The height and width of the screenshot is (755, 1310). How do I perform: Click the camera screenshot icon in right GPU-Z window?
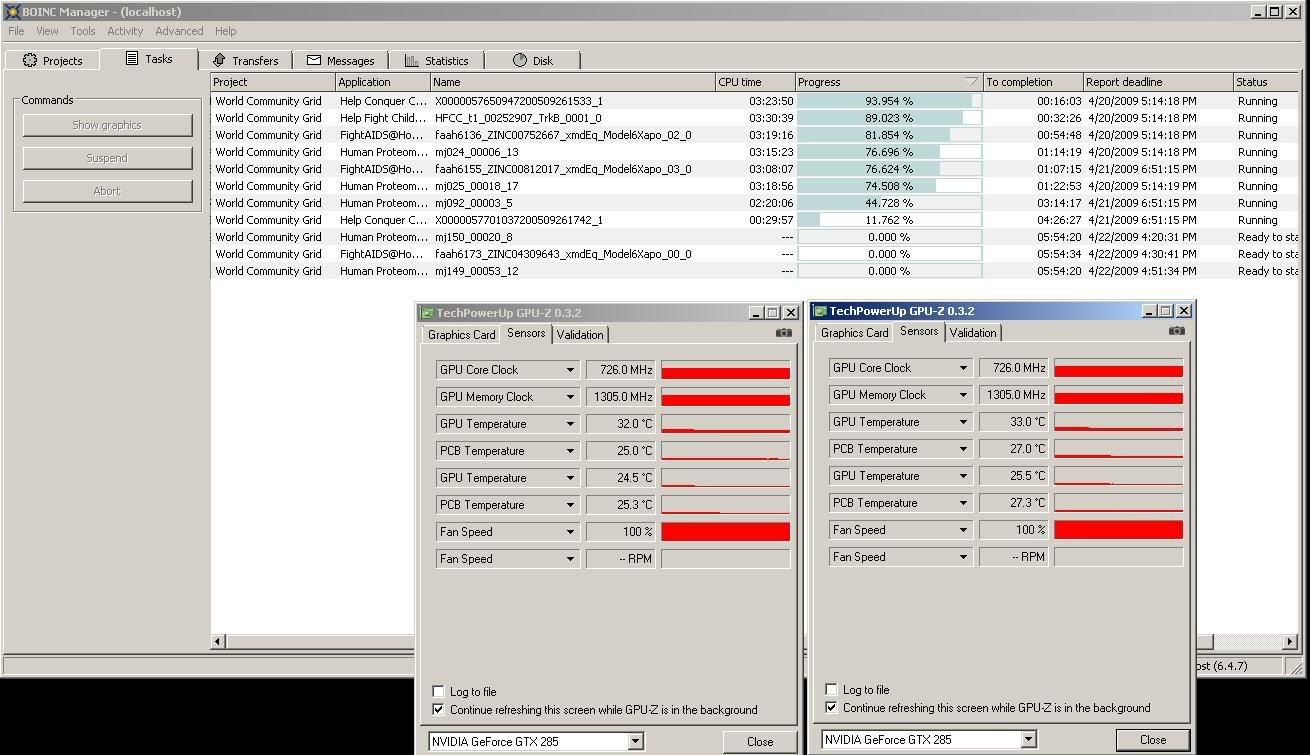point(1176,331)
